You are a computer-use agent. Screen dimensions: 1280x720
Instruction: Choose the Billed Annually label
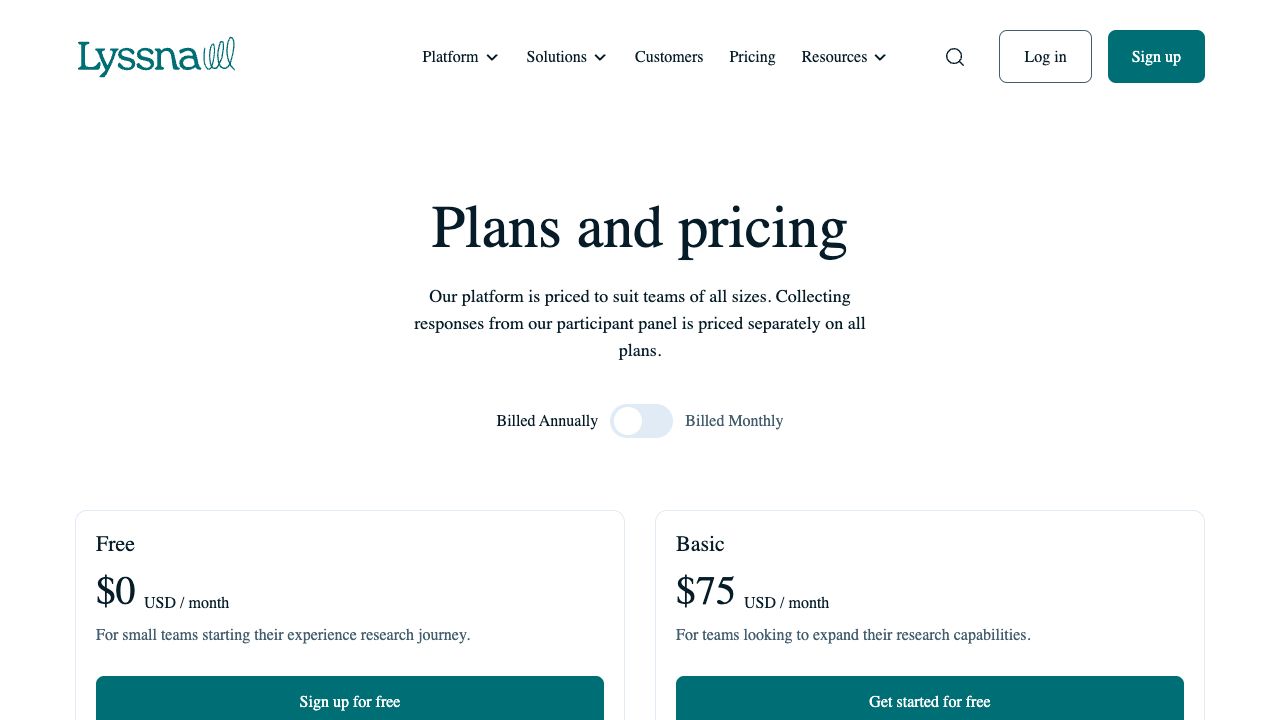click(x=547, y=421)
